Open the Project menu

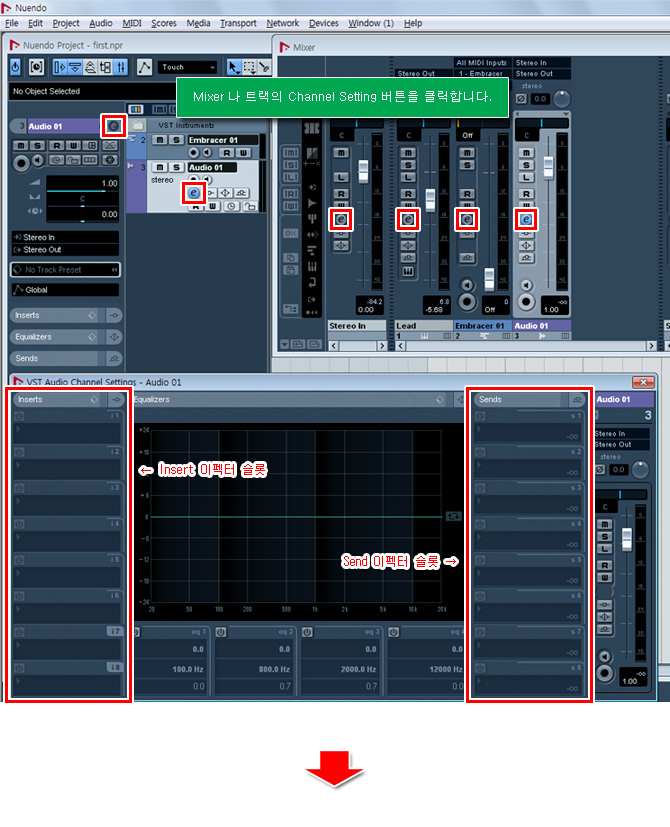click(66, 23)
